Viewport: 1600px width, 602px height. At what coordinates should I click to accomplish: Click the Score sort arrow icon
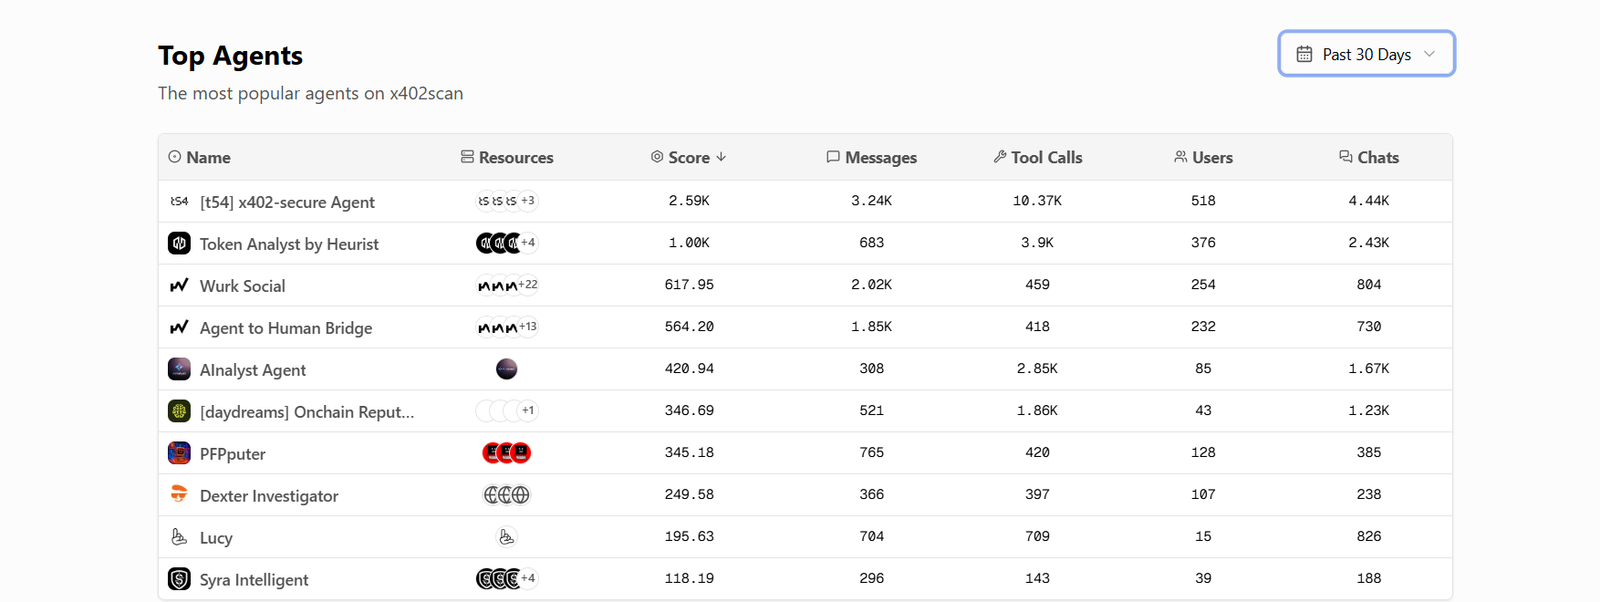point(721,157)
